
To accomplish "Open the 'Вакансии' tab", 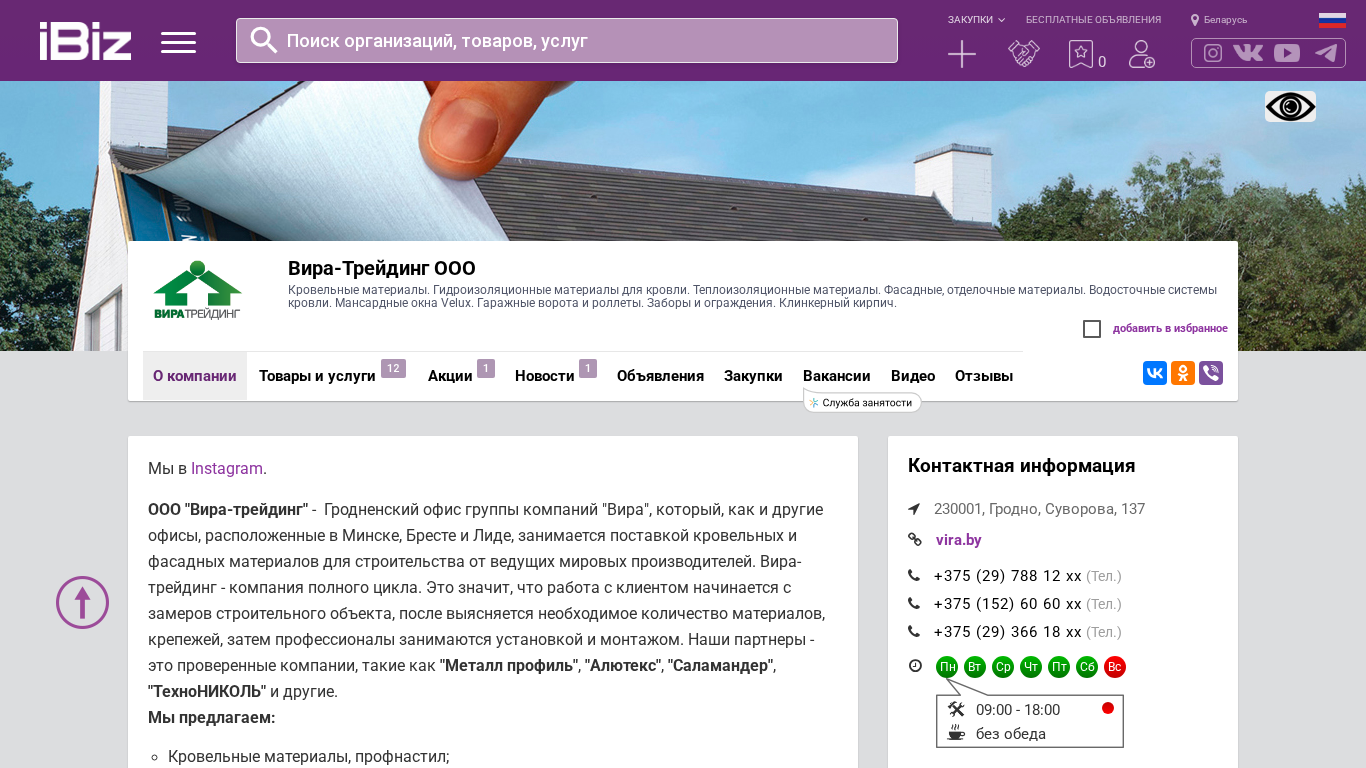I will pyautogui.click(x=836, y=376).
